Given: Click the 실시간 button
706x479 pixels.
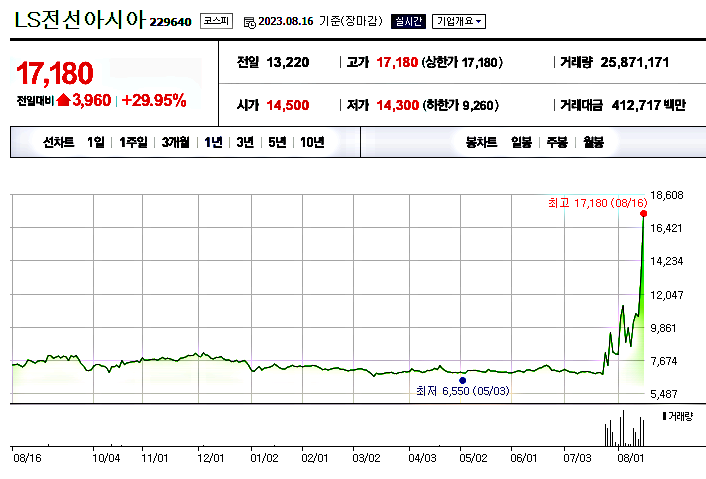Looking at the screenshot, I should [x=408, y=21].
